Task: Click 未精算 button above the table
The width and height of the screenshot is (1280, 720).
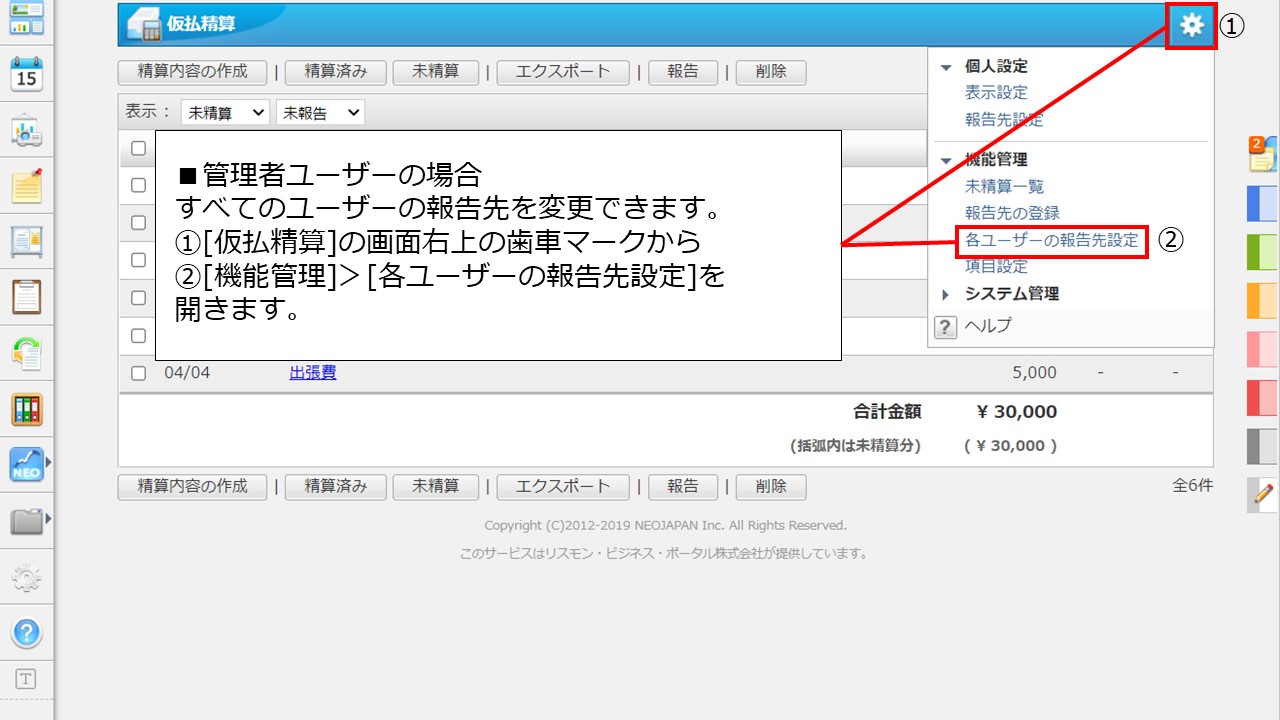Action: click(x=436, y=72)
